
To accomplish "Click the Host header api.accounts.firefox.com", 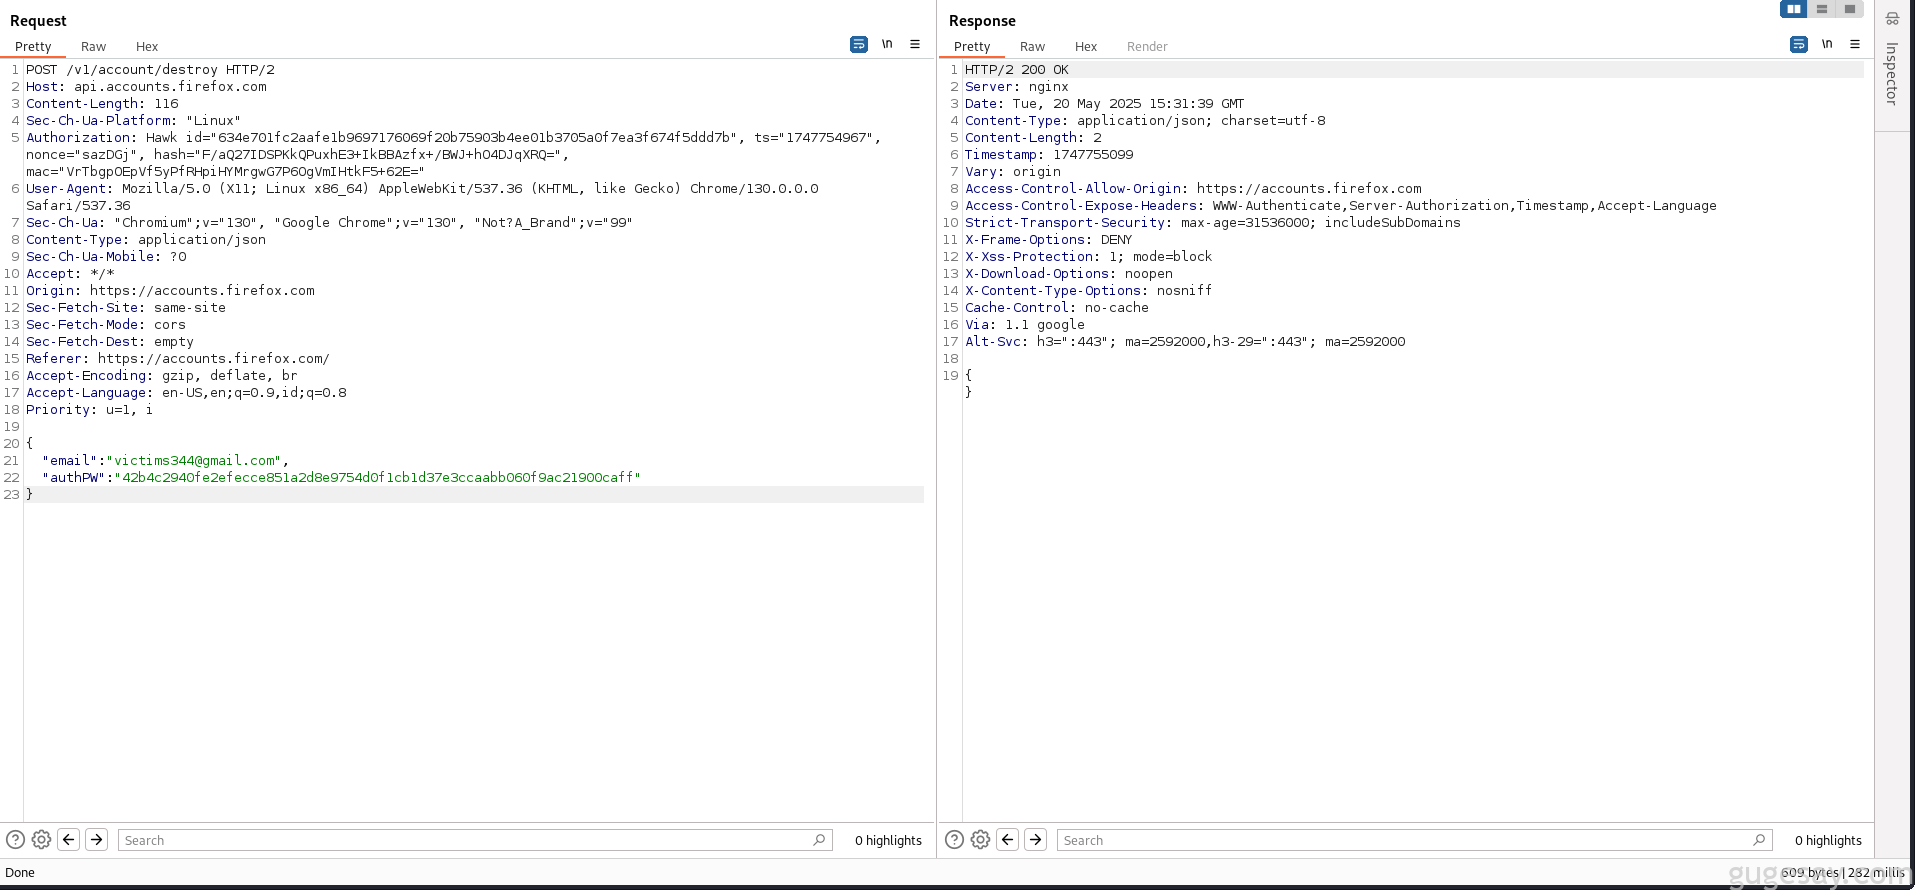I will [x=146, y=87].
